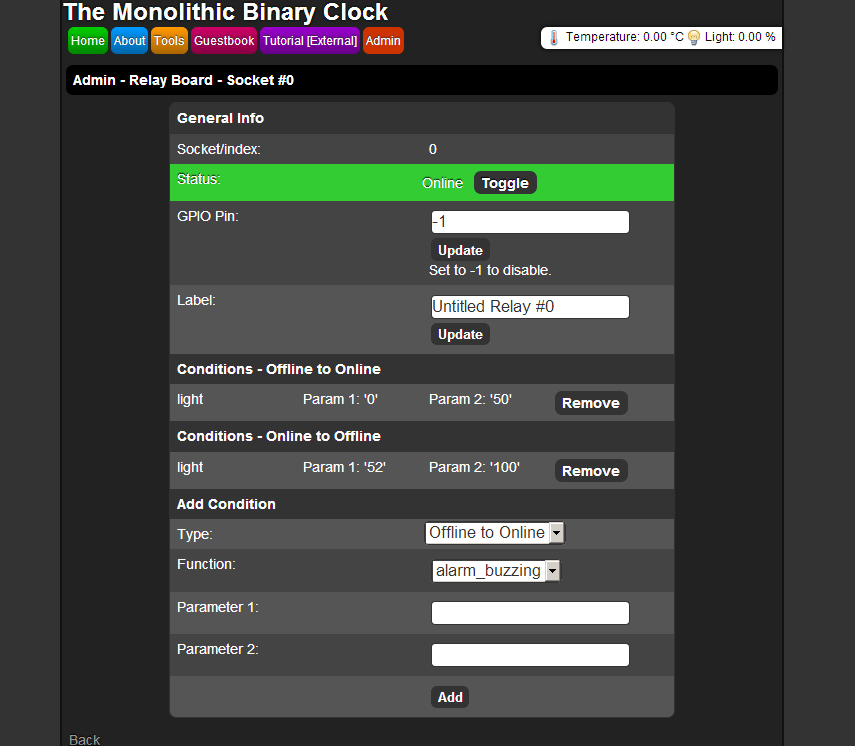Navigate to the Tools section
Viewport: 855px width, 746px height.
point(169,41)
